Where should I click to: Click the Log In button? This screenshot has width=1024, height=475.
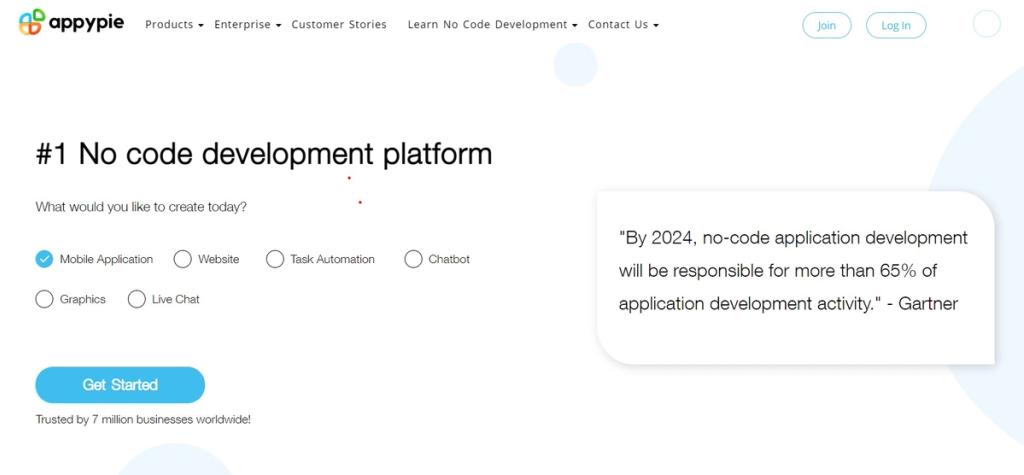tap(896, 25)
